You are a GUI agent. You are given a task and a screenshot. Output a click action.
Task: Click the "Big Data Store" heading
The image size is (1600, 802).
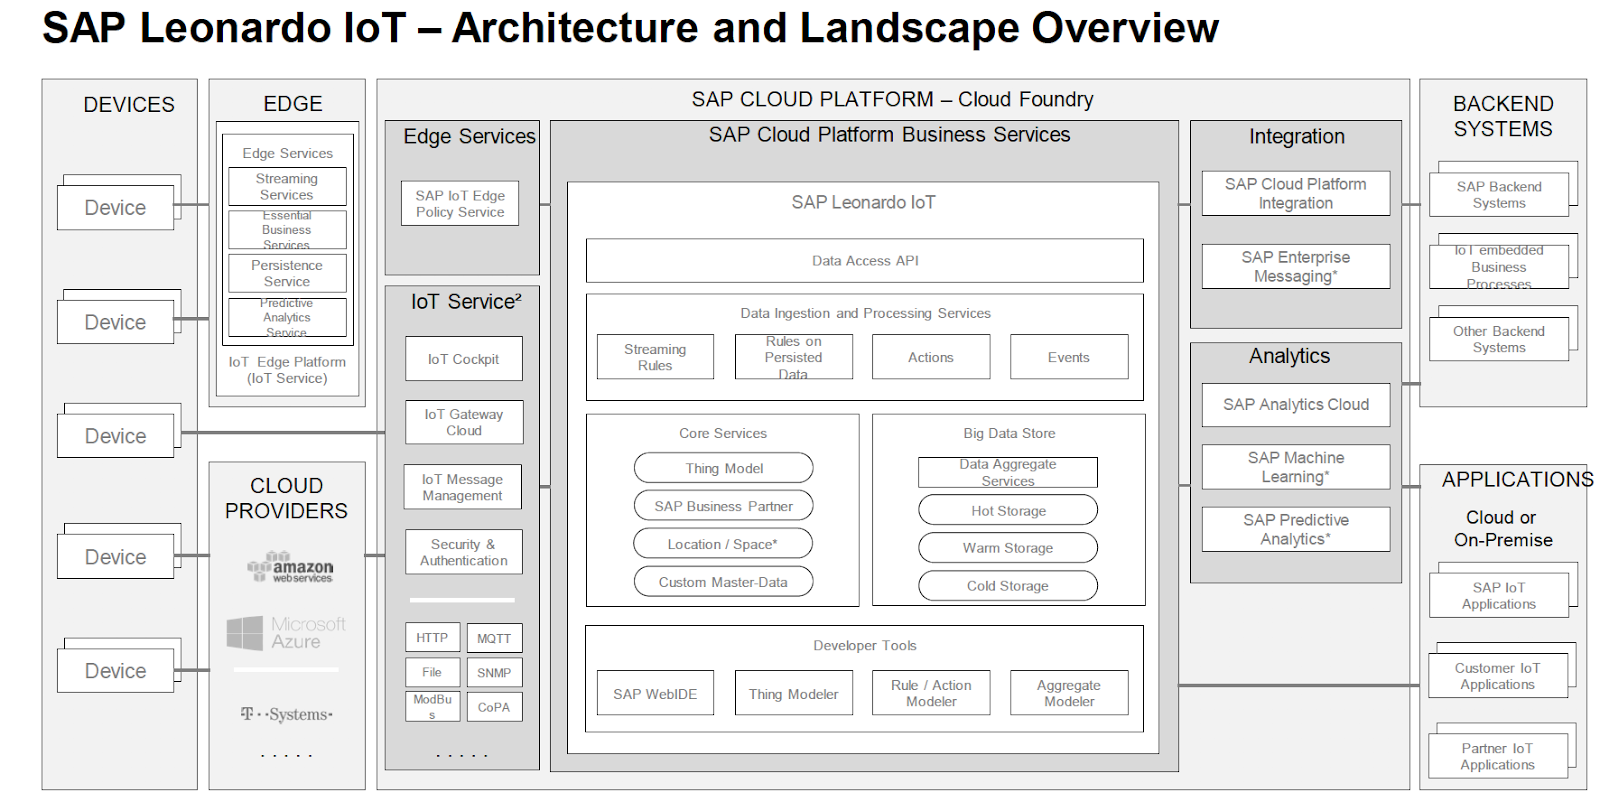pyautogui.click(x=1009, y=433)
